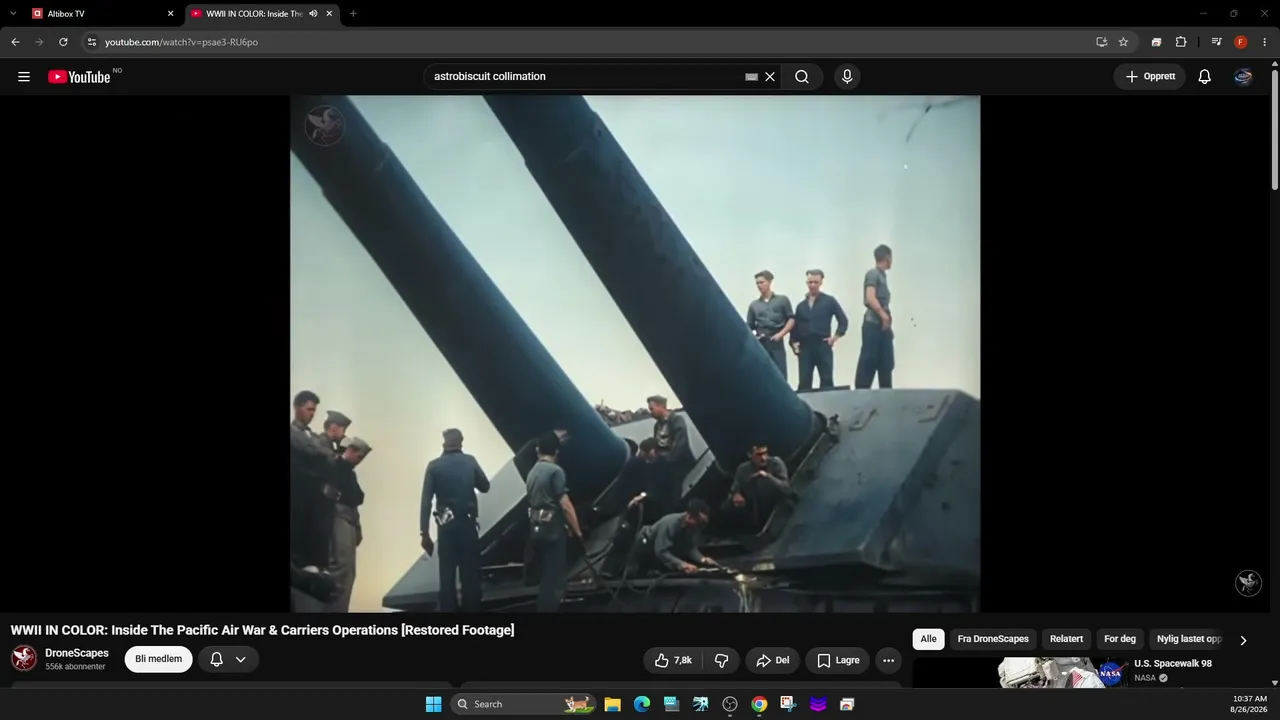Screen dimensions: 1280x720
Task: Start voice search with microphone
Action: [847, 77]
